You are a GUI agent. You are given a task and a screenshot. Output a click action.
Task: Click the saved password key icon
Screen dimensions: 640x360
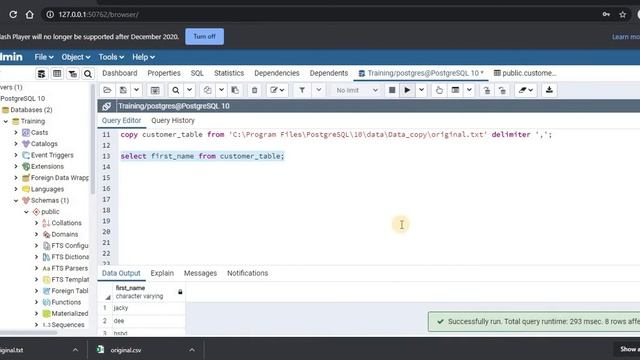tap(606, 15)
